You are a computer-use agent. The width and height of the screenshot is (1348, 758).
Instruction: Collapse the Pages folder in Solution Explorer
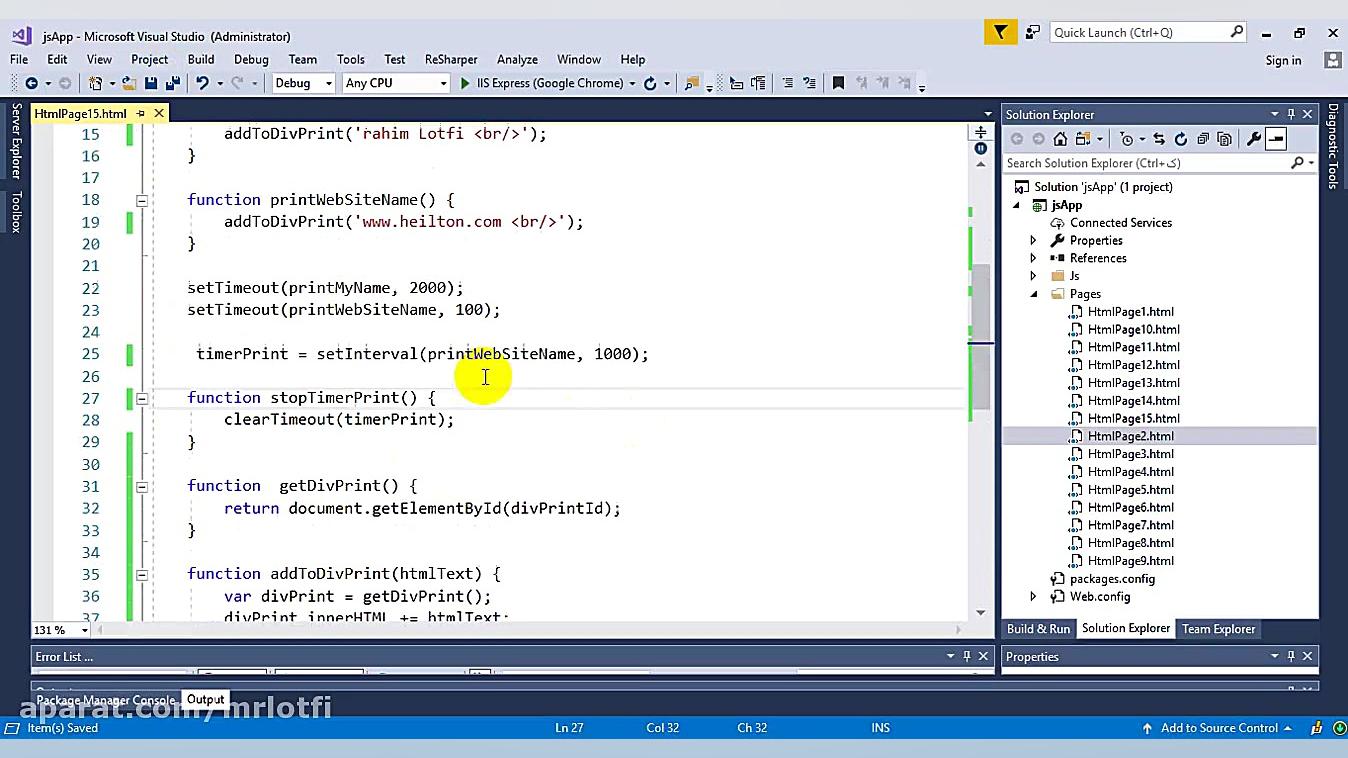pos(1033,294)
